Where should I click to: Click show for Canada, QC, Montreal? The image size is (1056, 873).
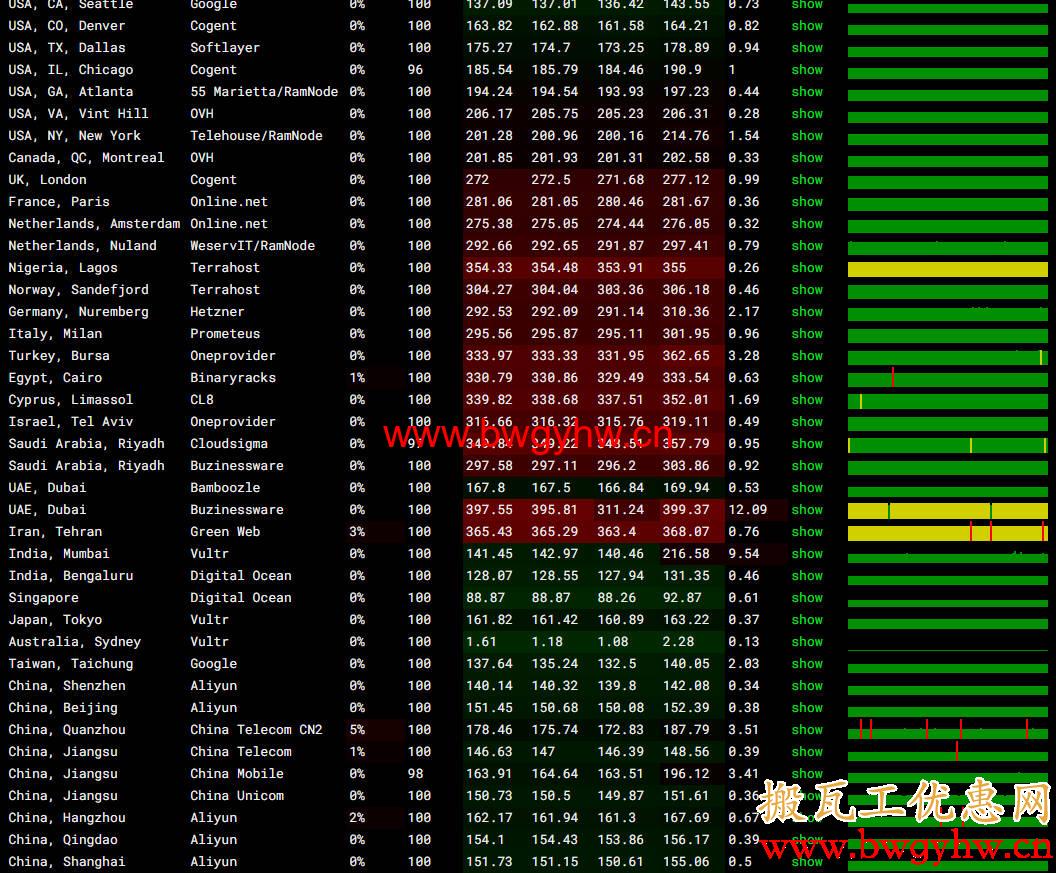(x=807, y=158)
